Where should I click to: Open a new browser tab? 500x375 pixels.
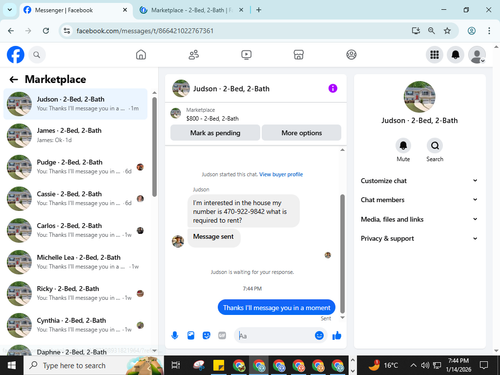click(259, 10)
